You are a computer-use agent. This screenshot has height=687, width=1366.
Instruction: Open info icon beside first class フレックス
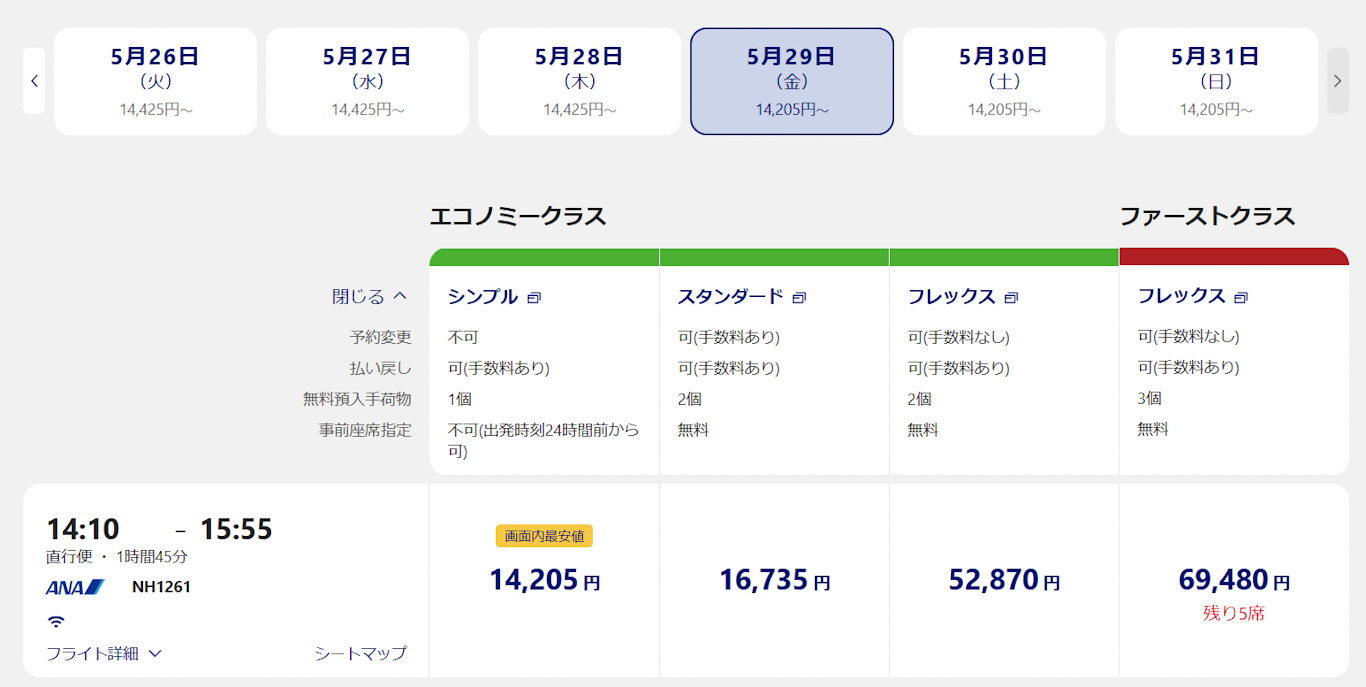pos(1241,298)
